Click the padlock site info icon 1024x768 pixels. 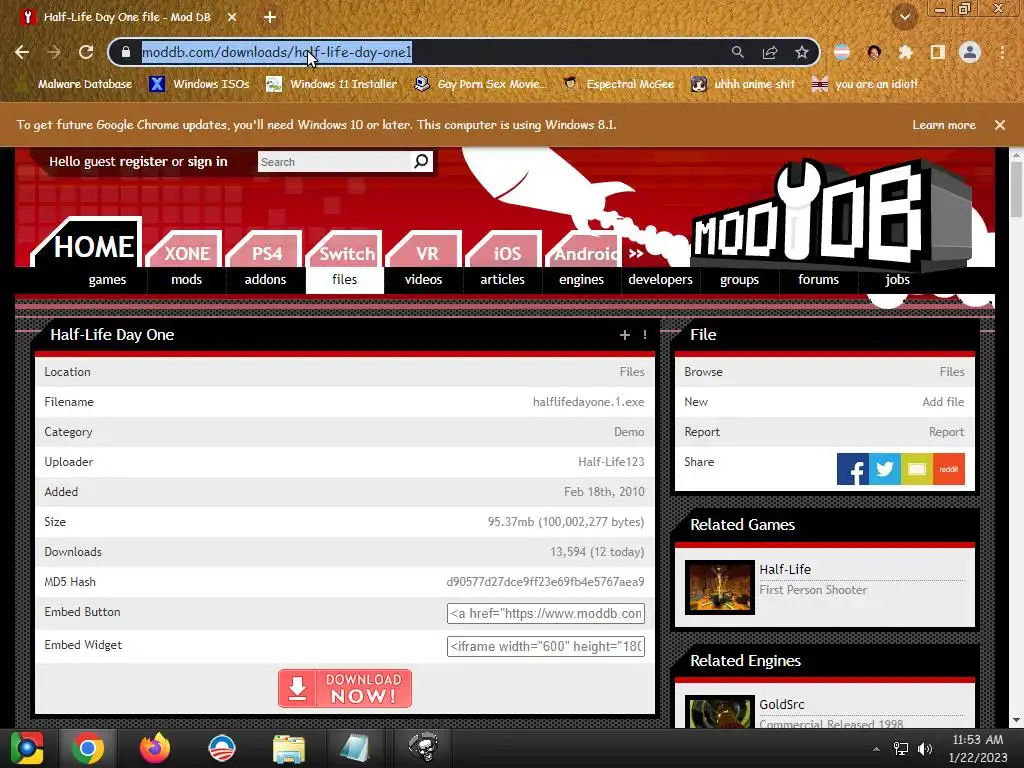tap(126, 52)
